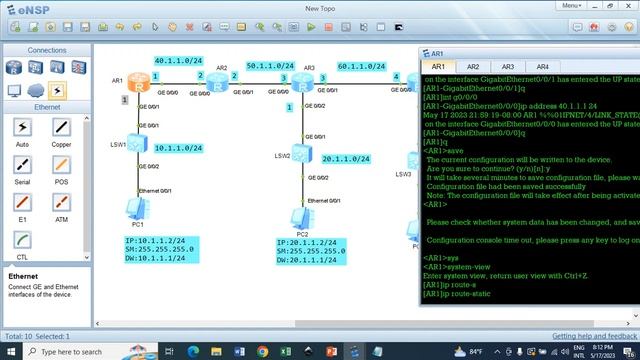Click the AR1 router in the topology

coord(139,82)
